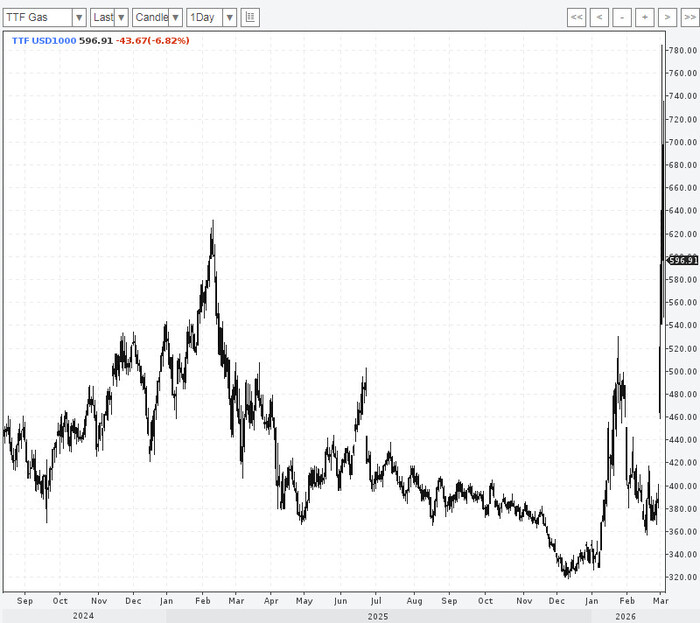Click the TTF USD1000 series label
Screen dimensions: 700x623
[42, 40]
